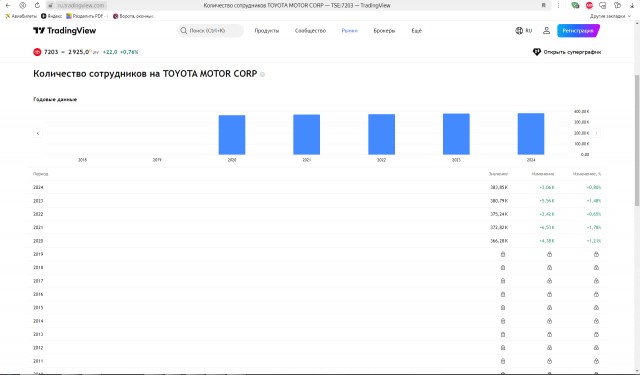This screenshot has height=375, width=640.
Task: Click the 2020 period row label
Action: pyautogui.click(x=38, y=241)
